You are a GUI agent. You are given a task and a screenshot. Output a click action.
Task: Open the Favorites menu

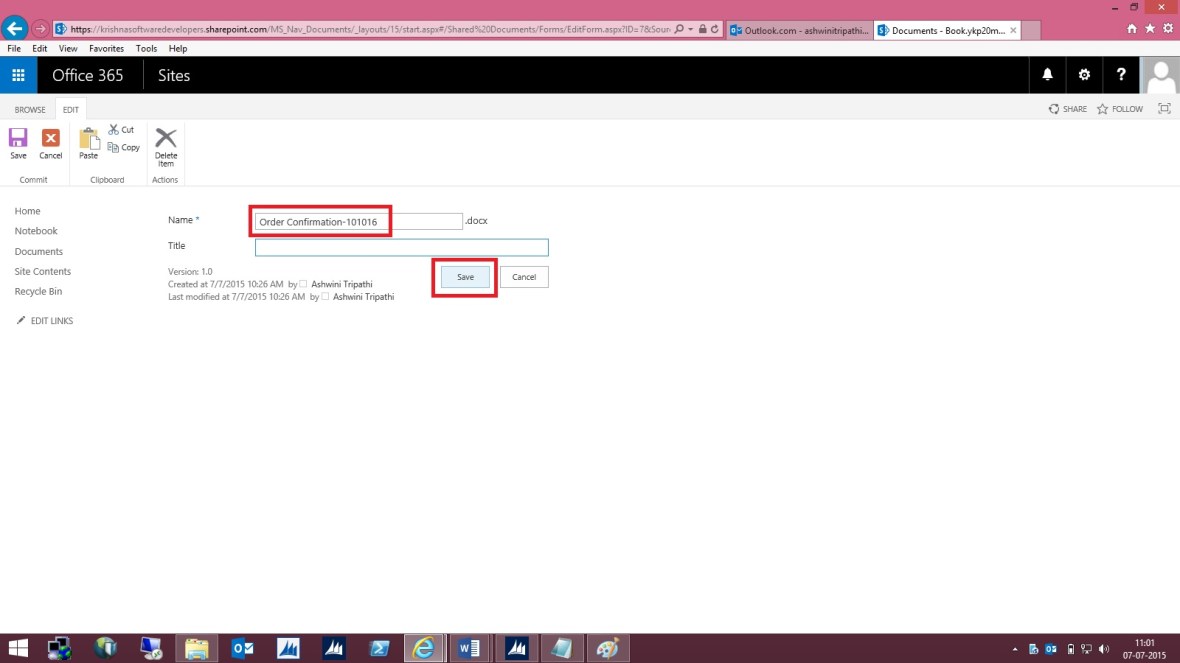point(106,47)
